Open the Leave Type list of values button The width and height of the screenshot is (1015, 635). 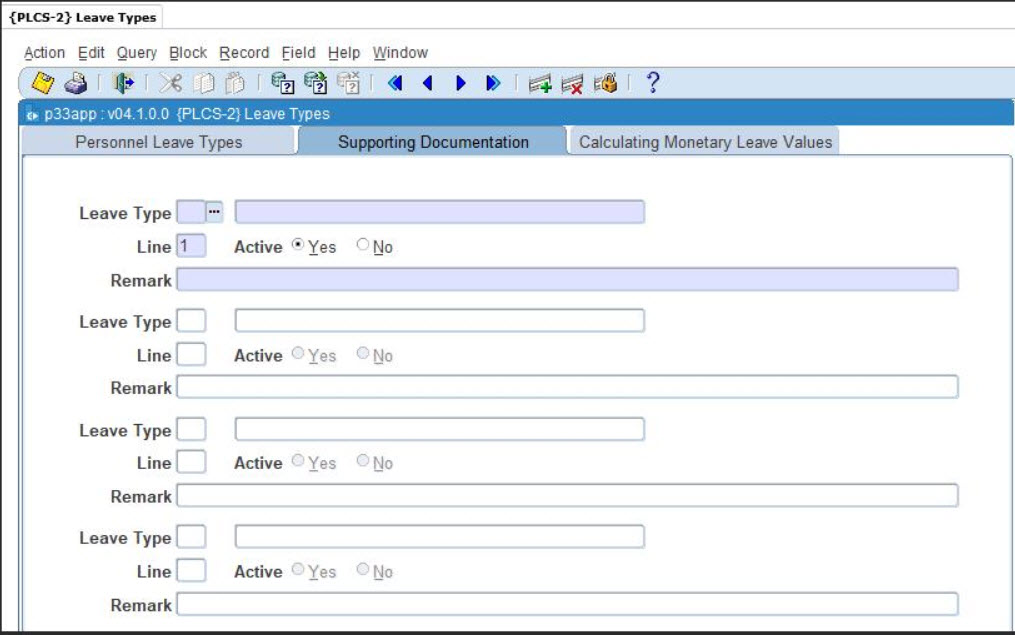click(215, 212)
